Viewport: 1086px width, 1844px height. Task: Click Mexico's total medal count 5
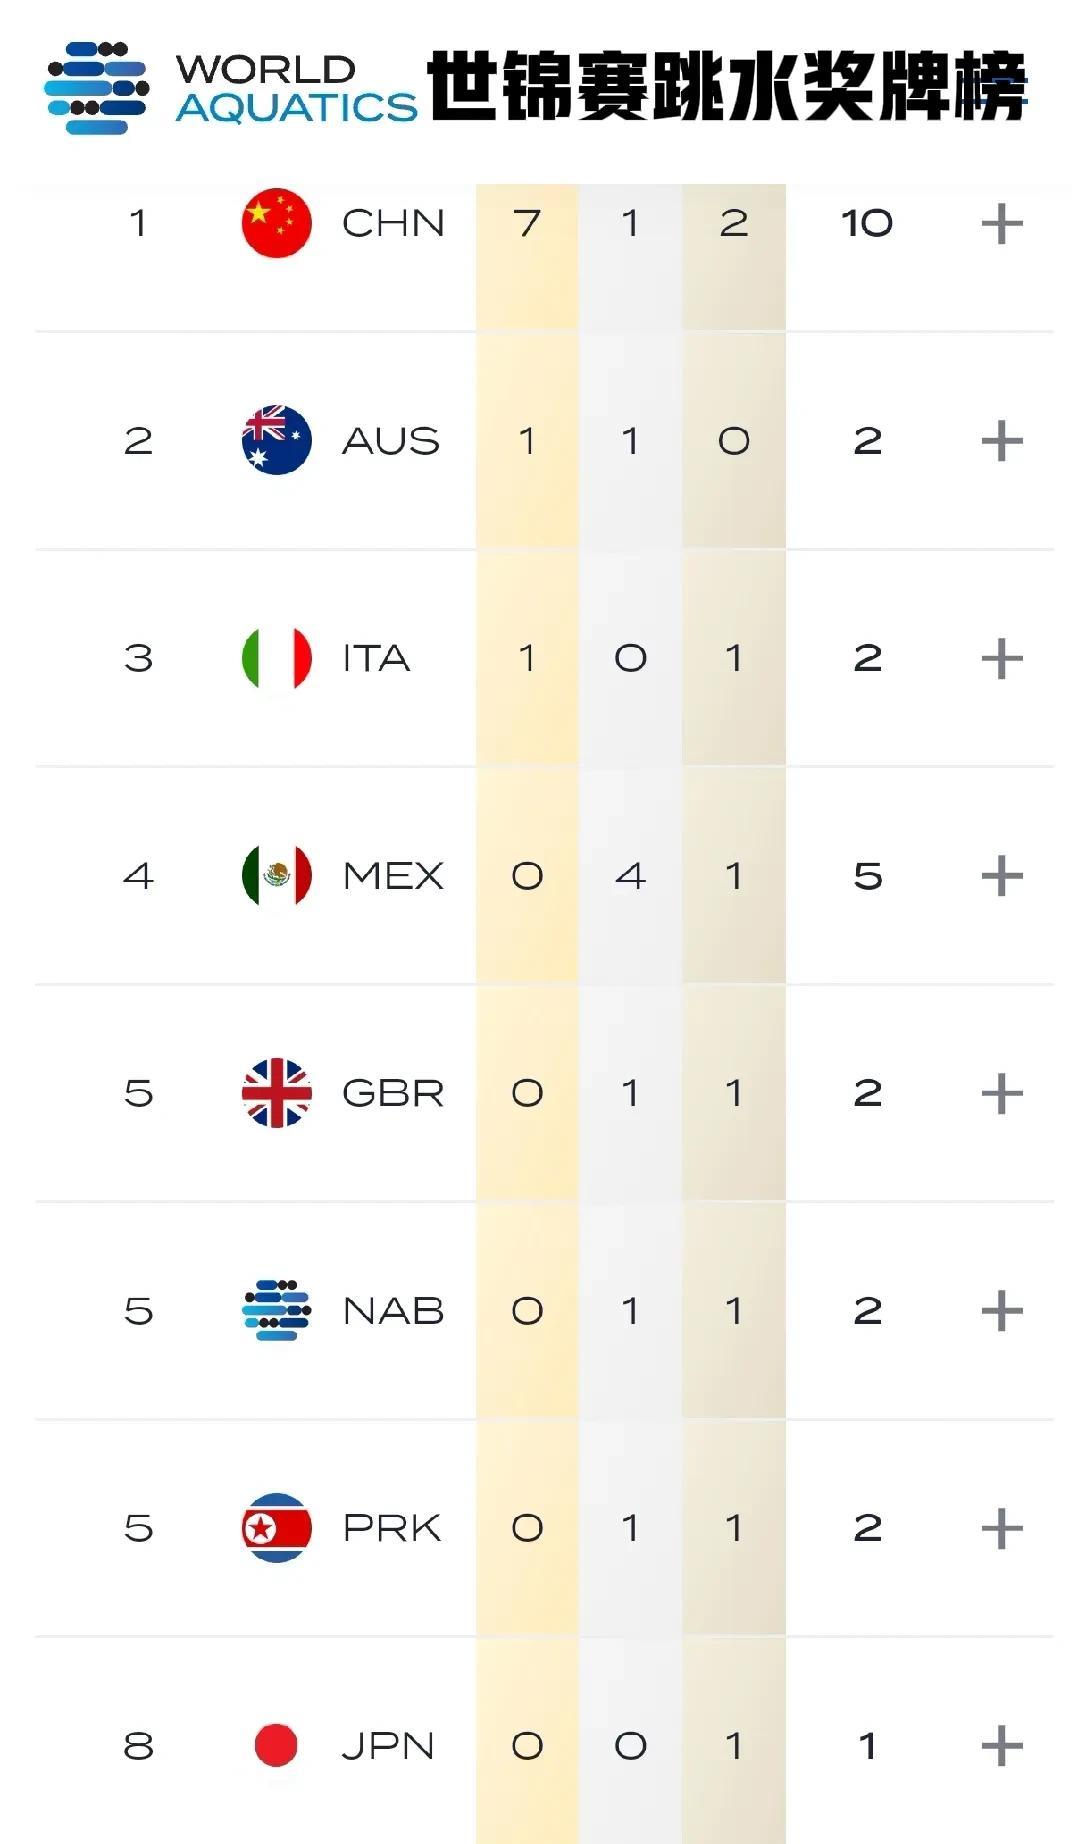[867, 876]
